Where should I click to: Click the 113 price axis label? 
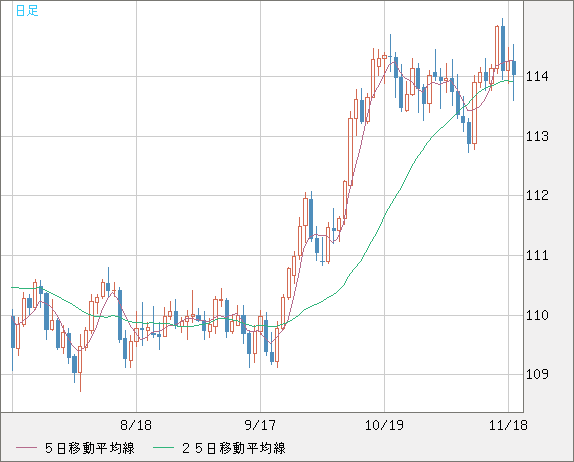pos(537,136)
